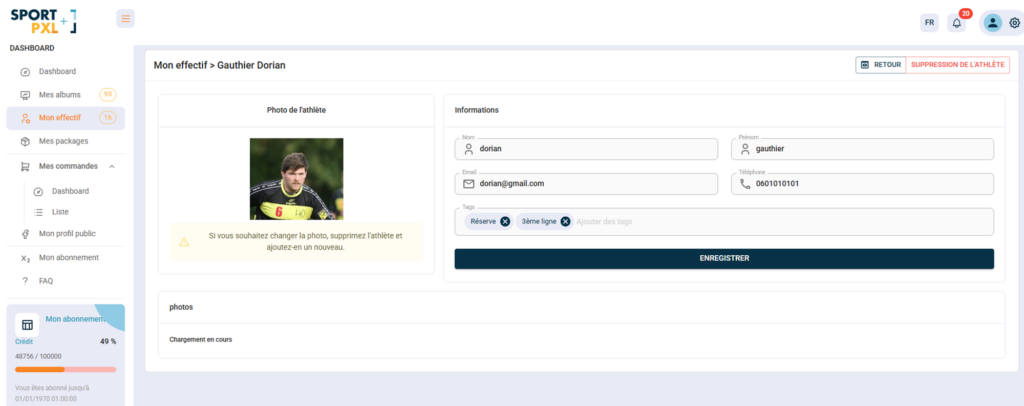Click the subscription card icon
Viewport: 1024px width, 406px height.
pos(27,325)
